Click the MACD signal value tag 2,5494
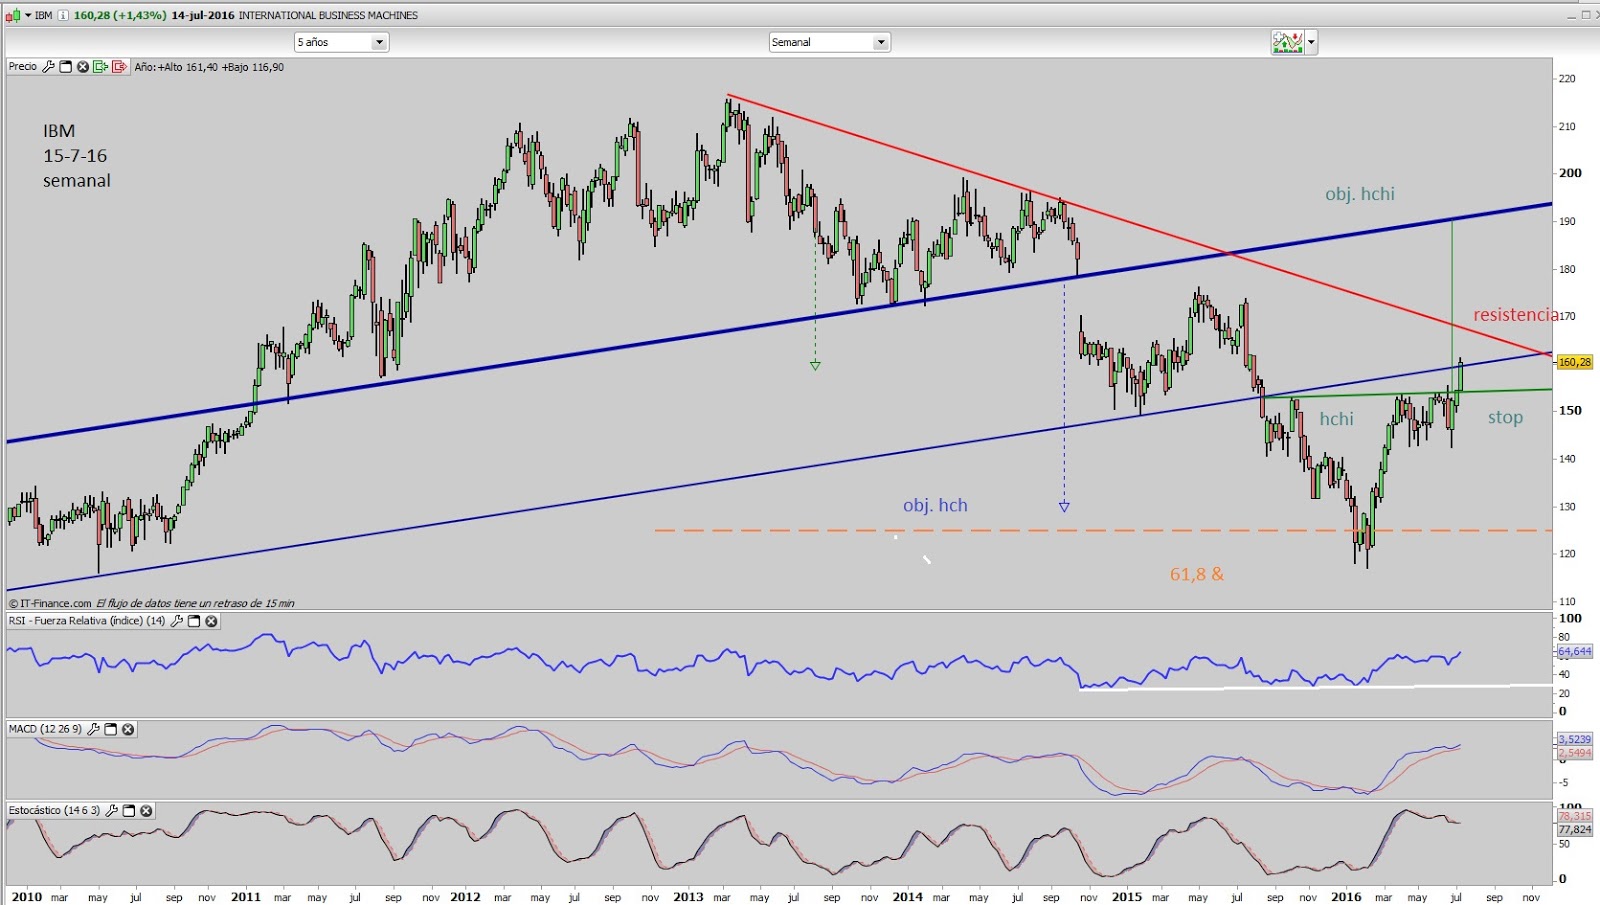Viewport: 1600px width, 905px height. tap(1574, 752)
